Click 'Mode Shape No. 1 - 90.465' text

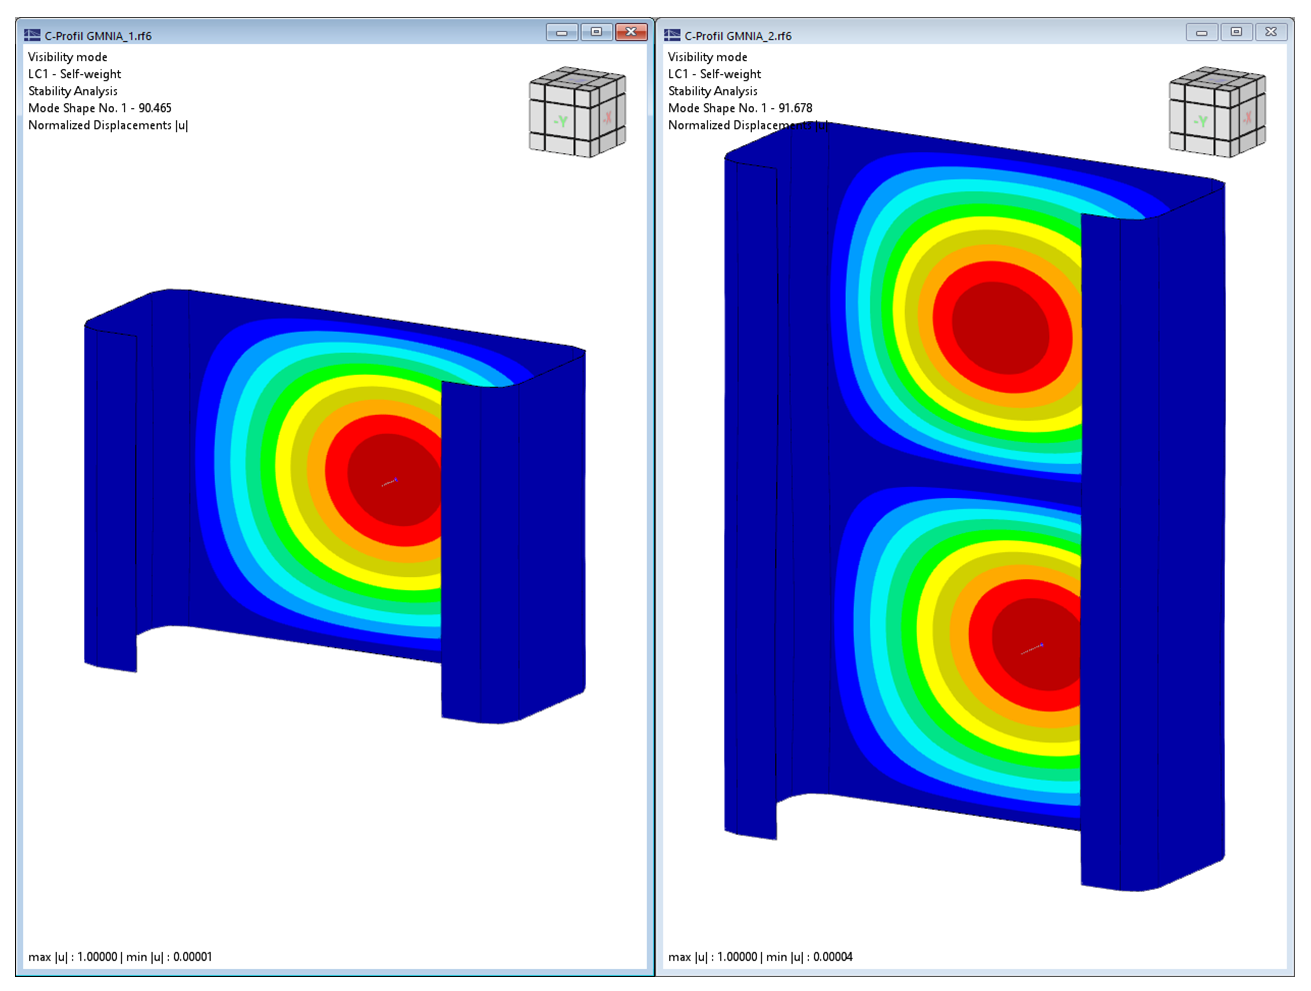click(x=100, y=108)
